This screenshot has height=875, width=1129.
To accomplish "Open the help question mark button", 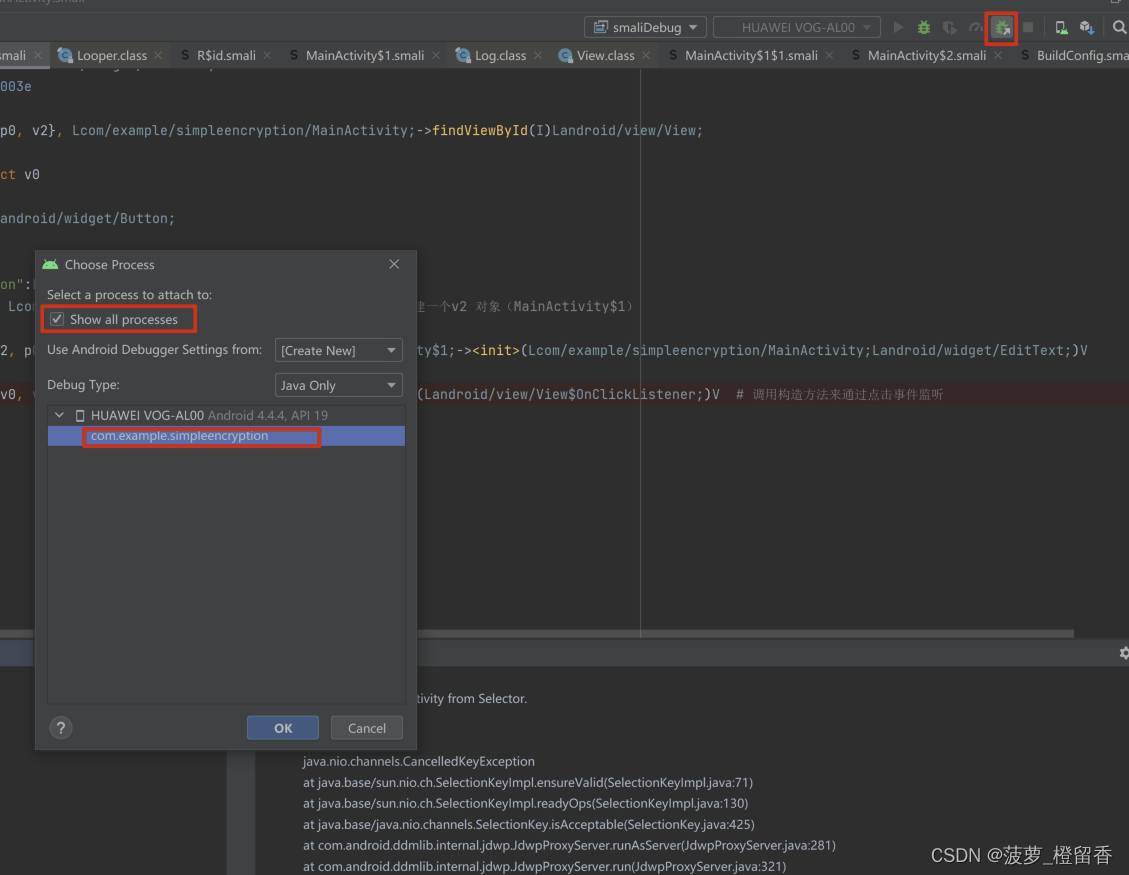I will 61,728.
